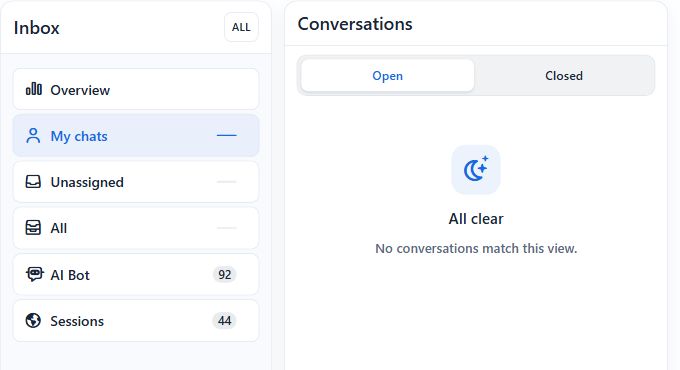
Task: Click the Unassigned inbox tray icon
Action: [x=33, y=182]
